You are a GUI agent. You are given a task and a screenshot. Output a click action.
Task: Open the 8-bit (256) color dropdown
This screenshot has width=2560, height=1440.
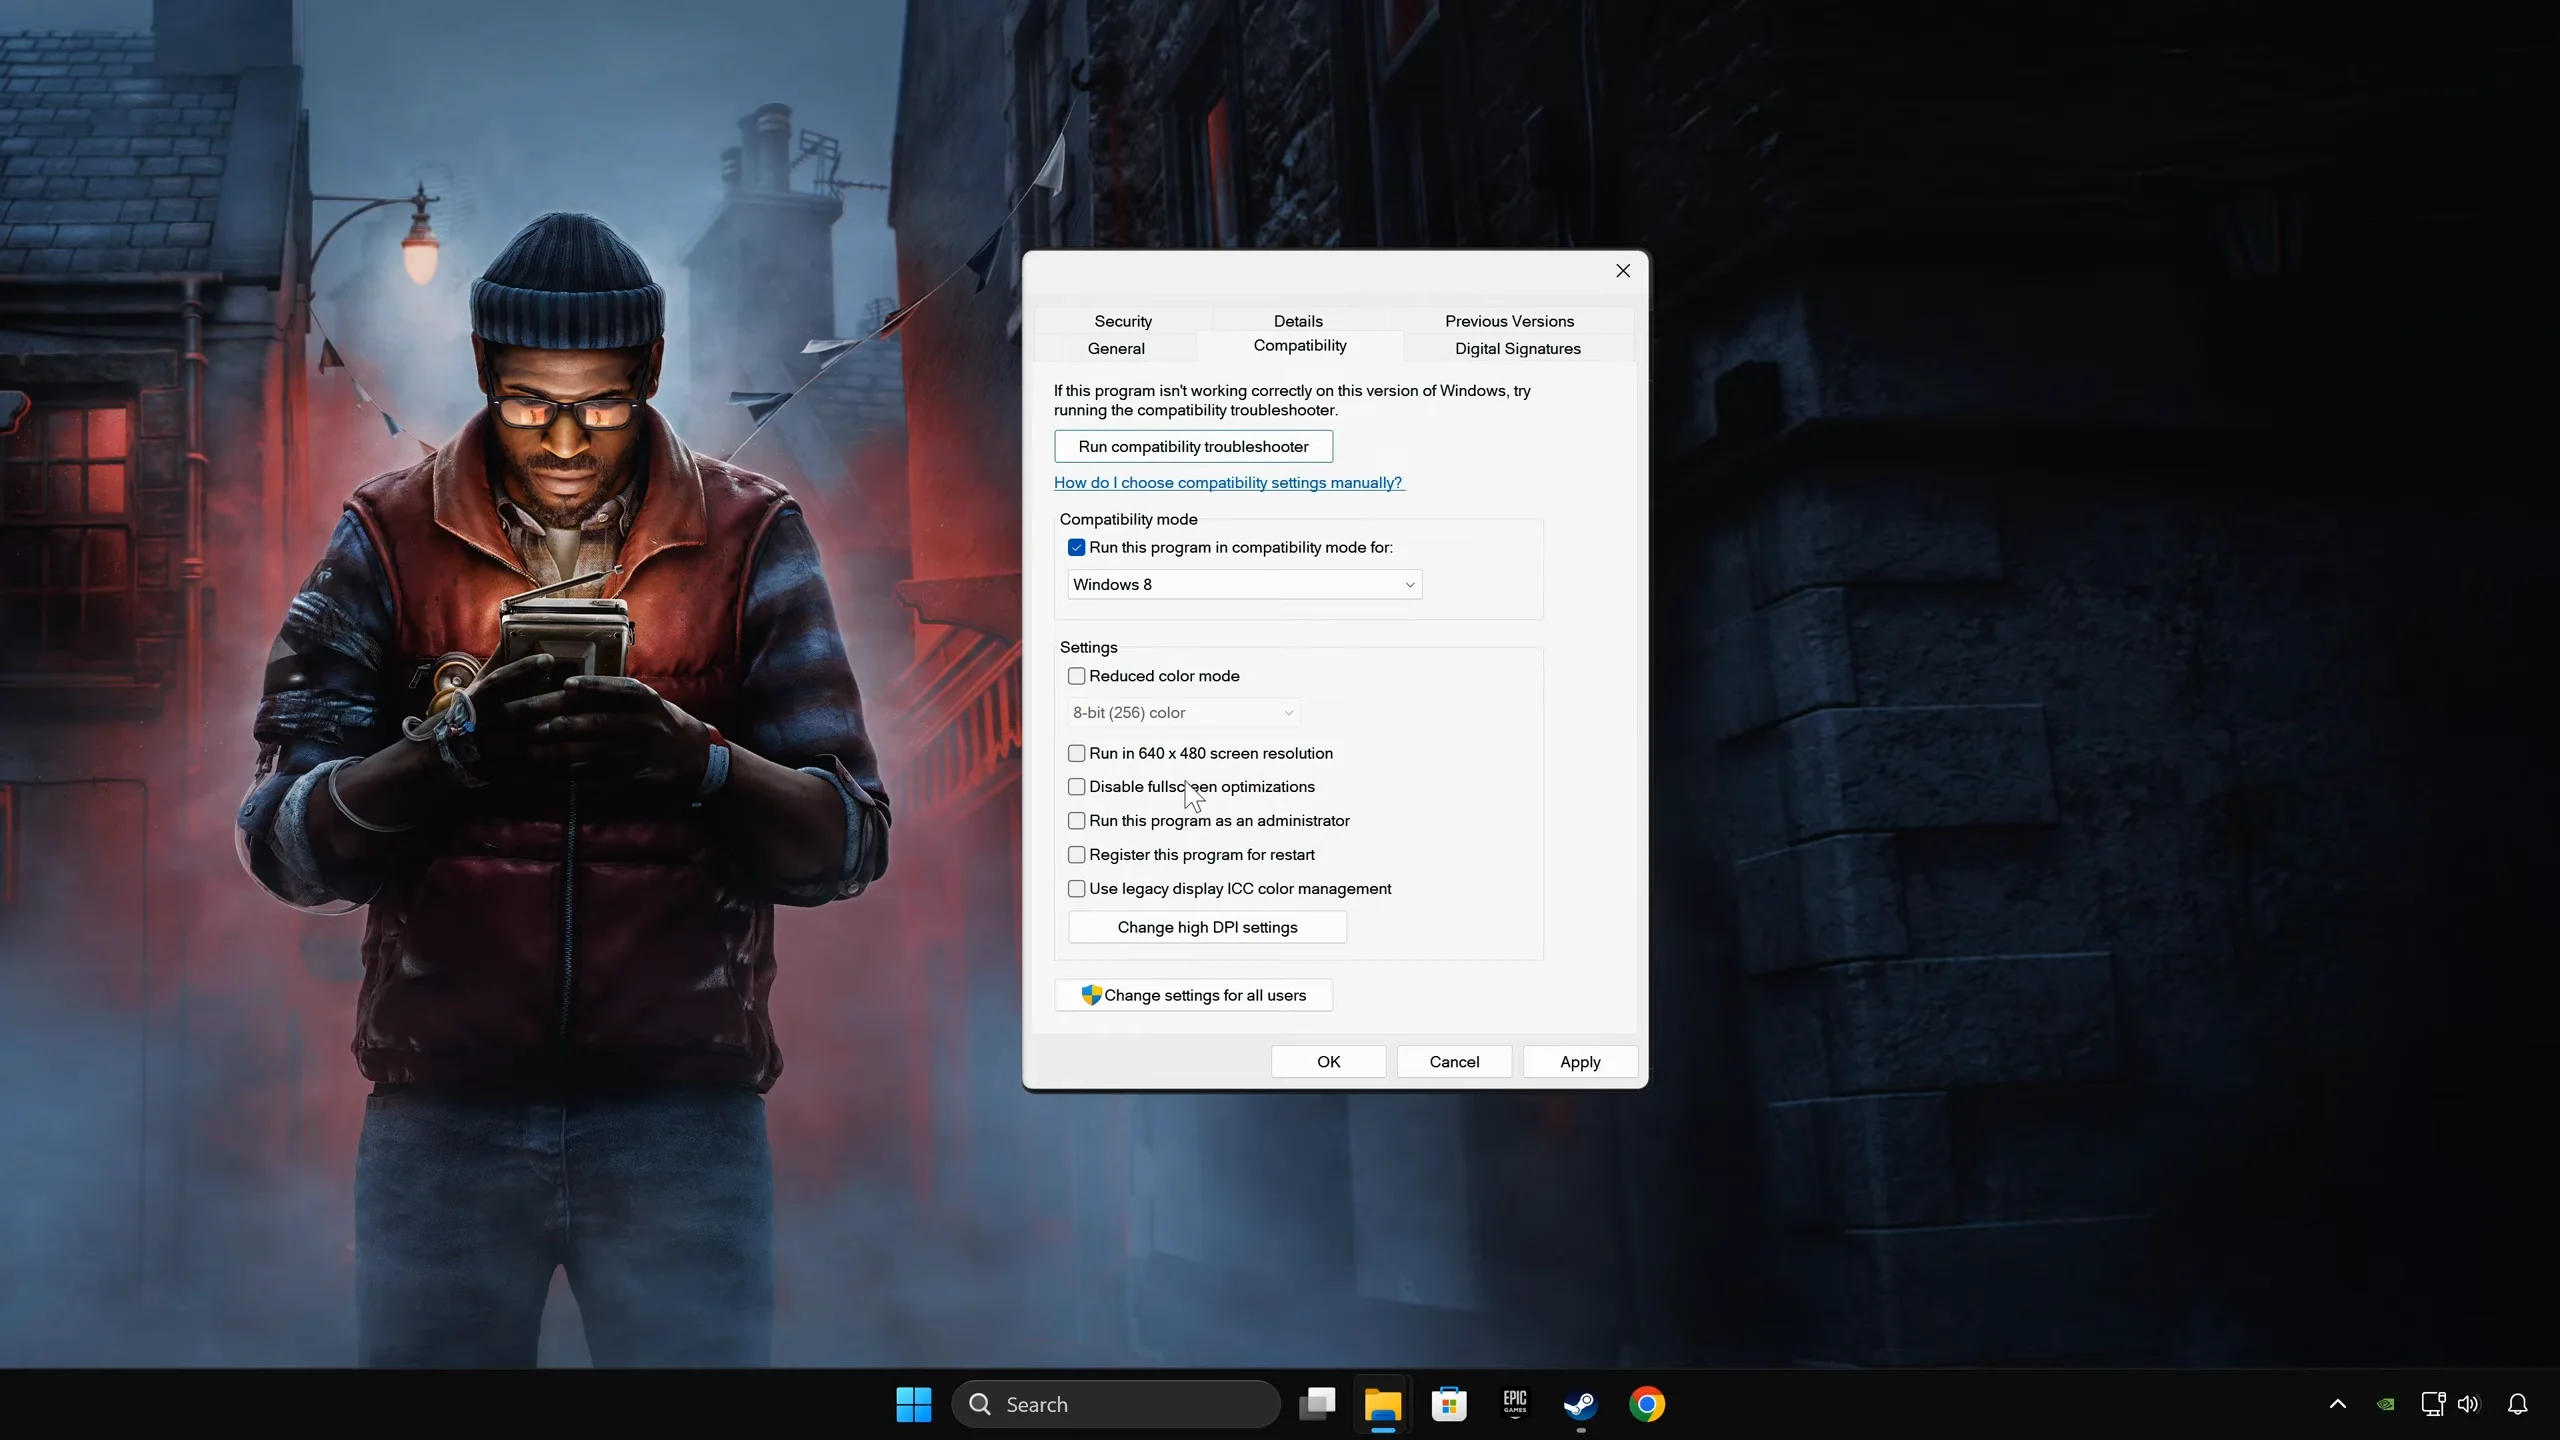1183,713
